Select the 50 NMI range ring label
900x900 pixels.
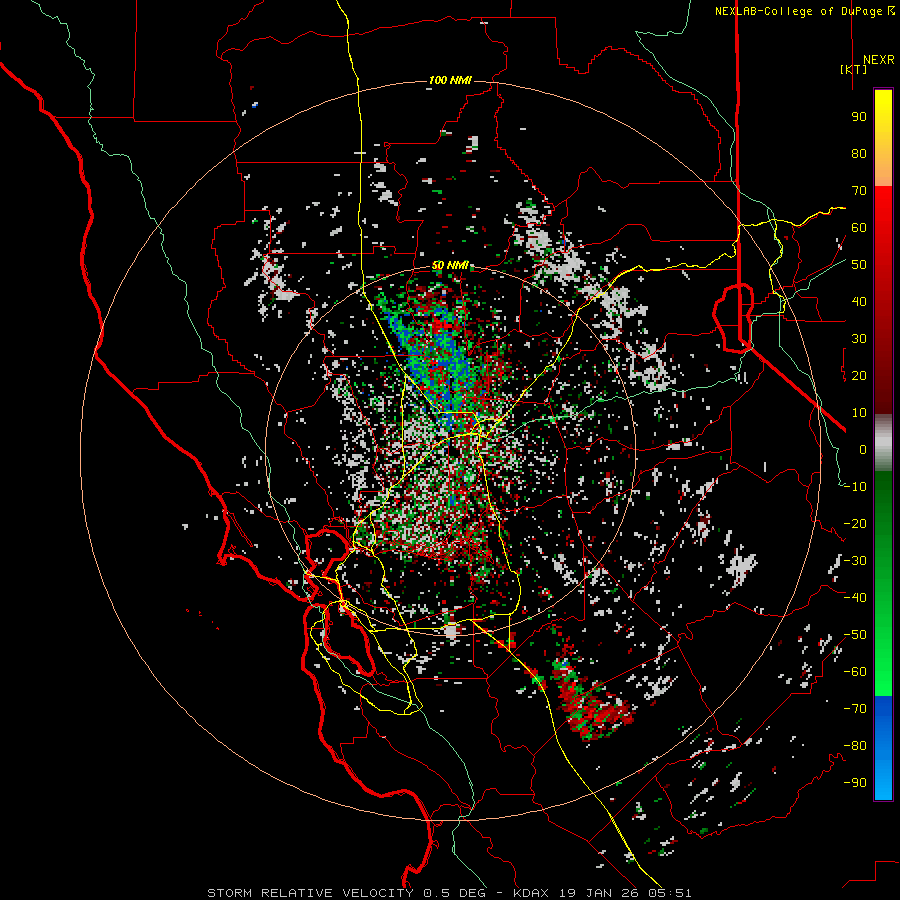(450, 265)
